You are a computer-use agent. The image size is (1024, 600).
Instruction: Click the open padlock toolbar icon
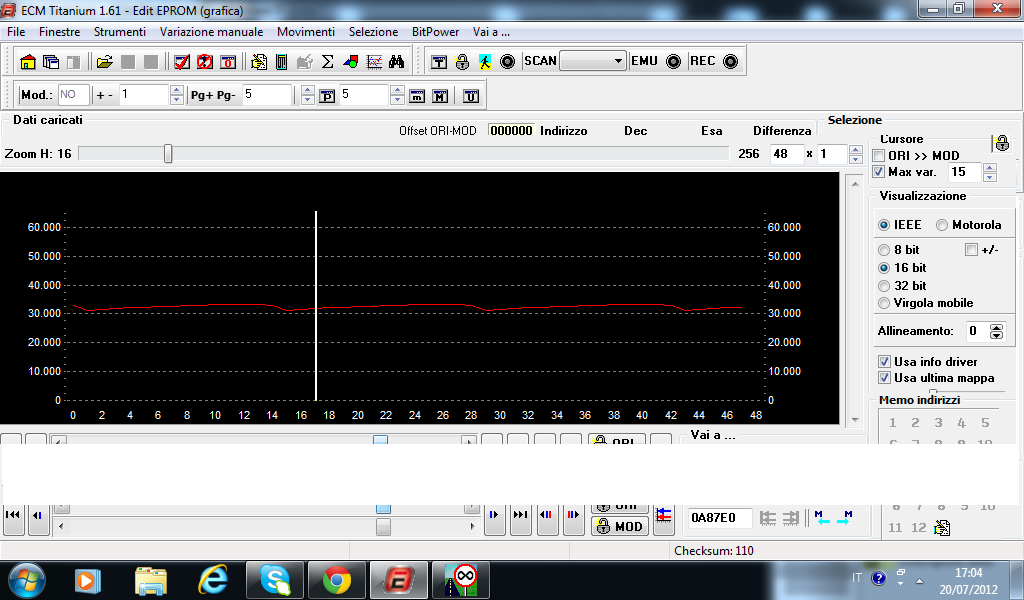point(462,62)
